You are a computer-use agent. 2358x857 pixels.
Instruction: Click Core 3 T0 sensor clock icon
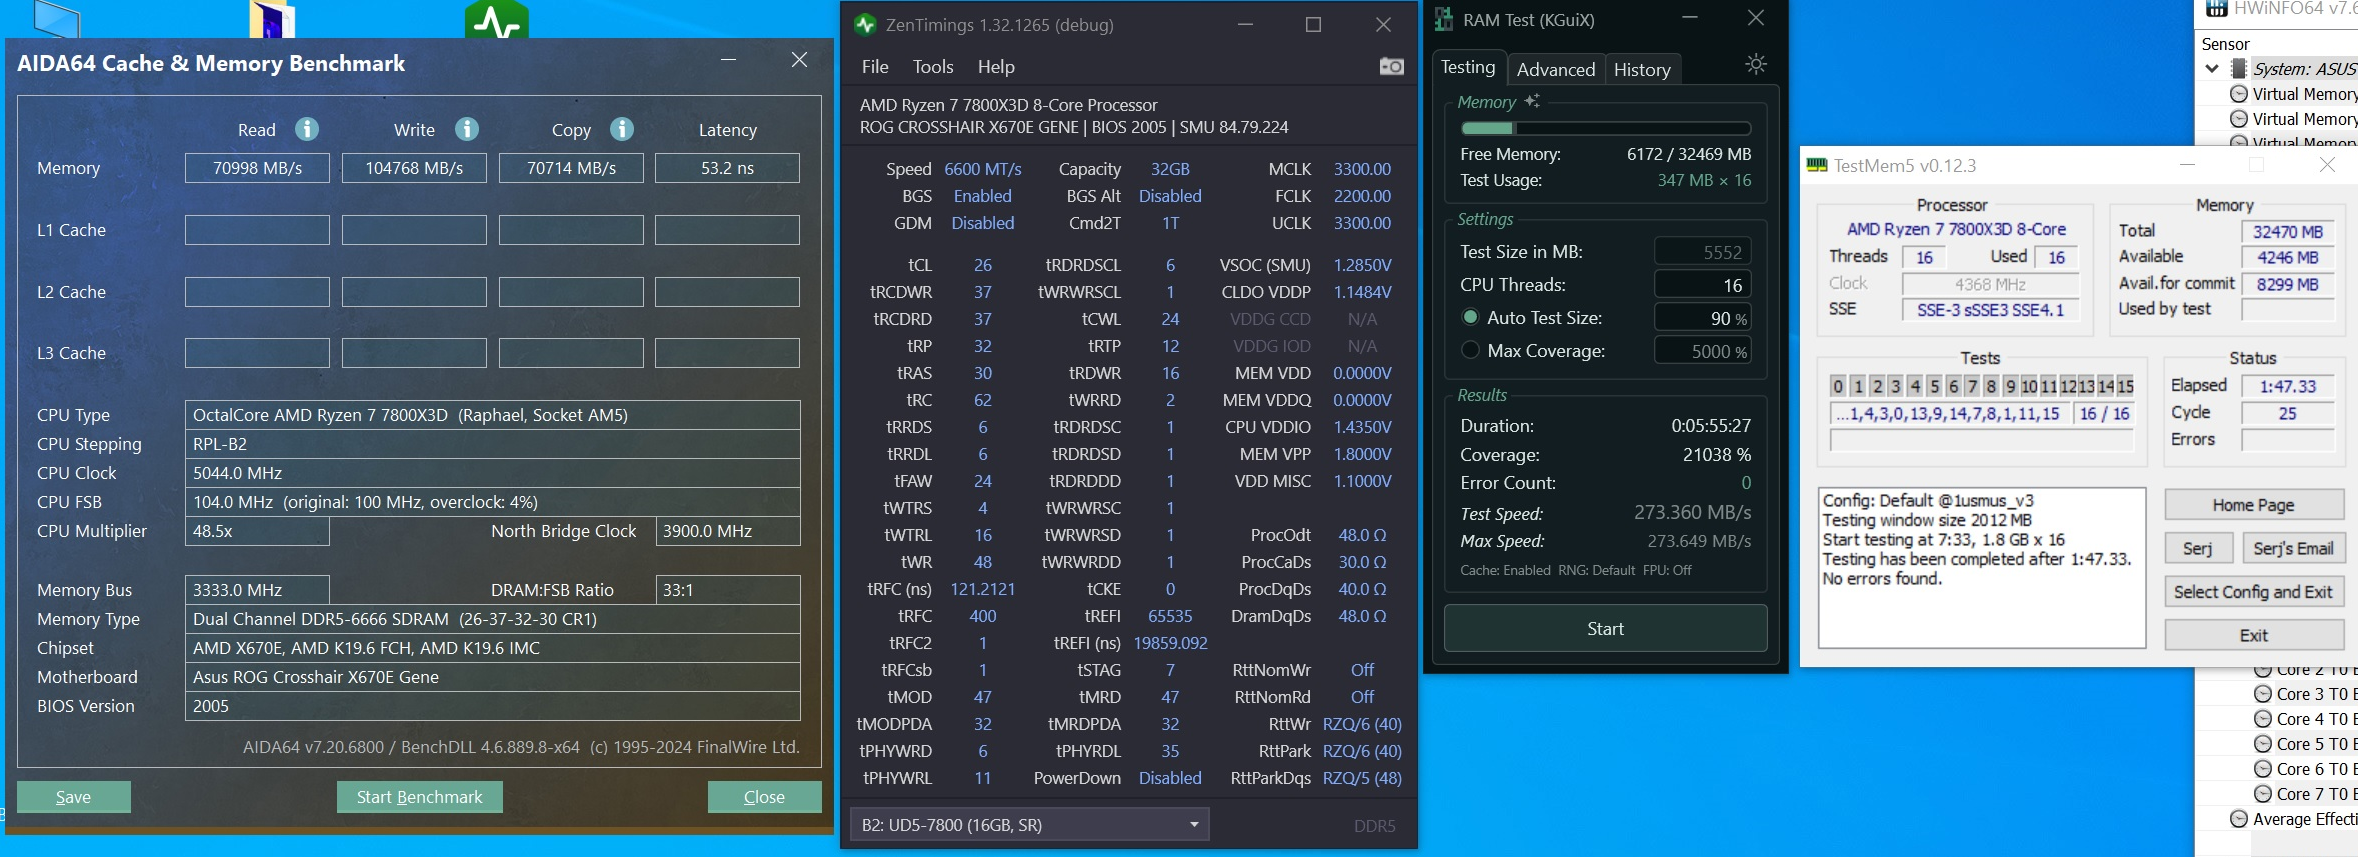click(2263, 693)
